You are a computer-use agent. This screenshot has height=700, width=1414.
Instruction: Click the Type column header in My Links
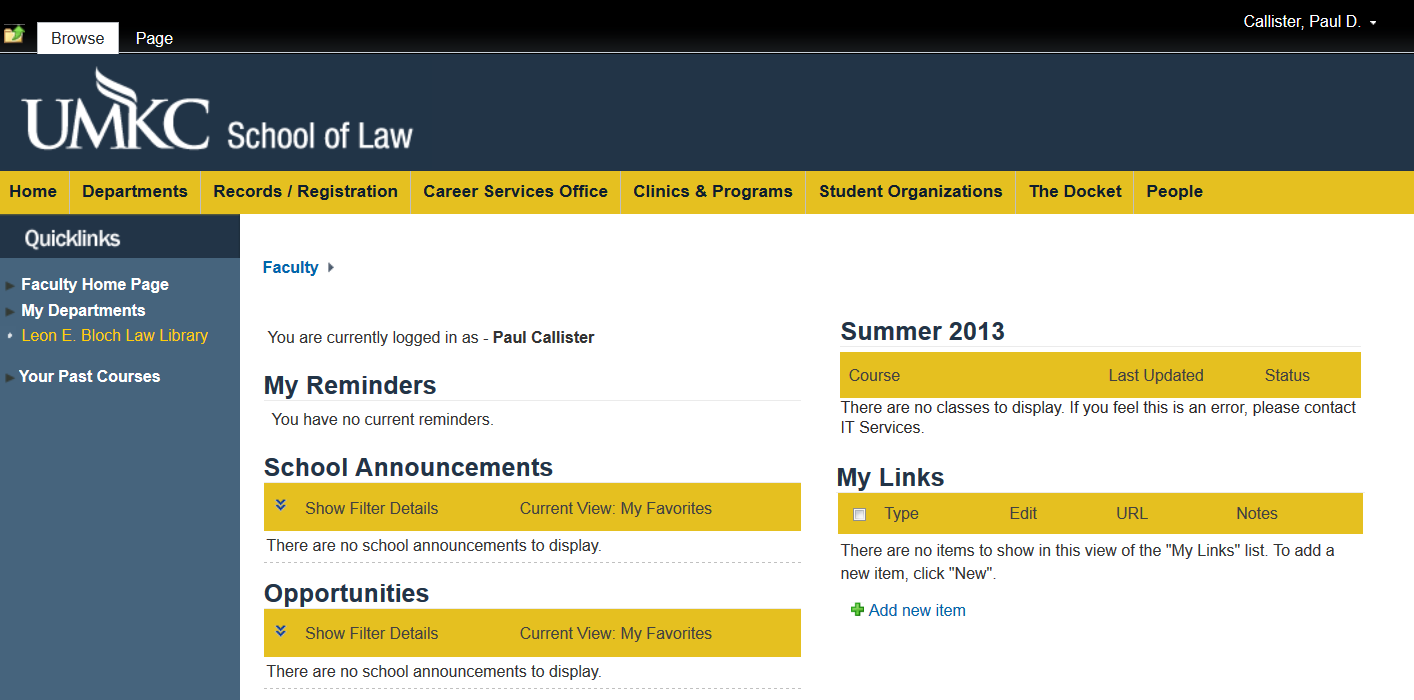coord(901,513)
